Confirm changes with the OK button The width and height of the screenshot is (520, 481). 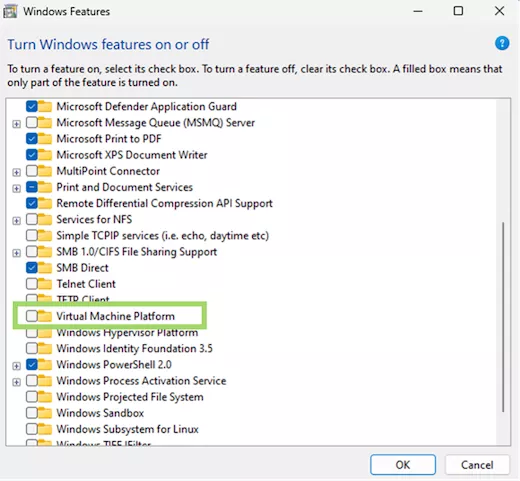403,465
